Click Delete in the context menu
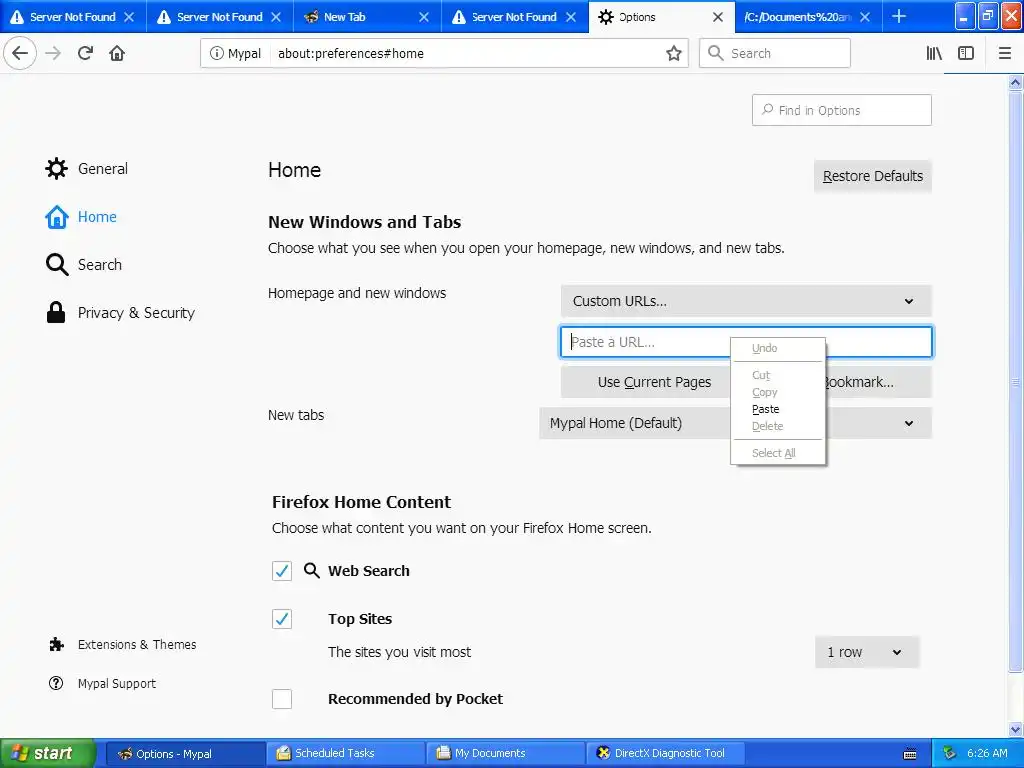Screen dimensions: 1024x768 pyautogui.click(x=778, y=426)
